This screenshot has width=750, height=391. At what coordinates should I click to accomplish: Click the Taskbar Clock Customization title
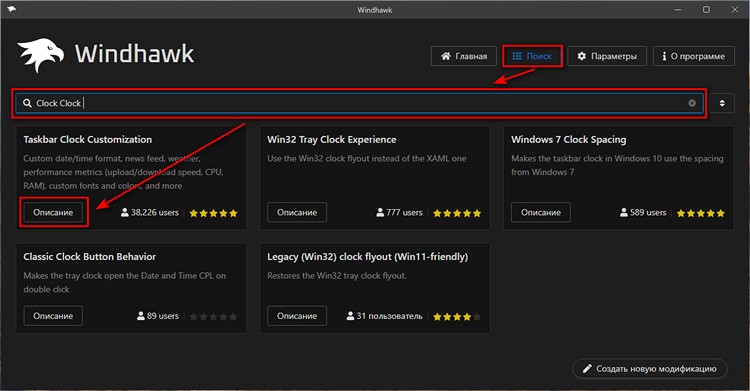(88, 140)
